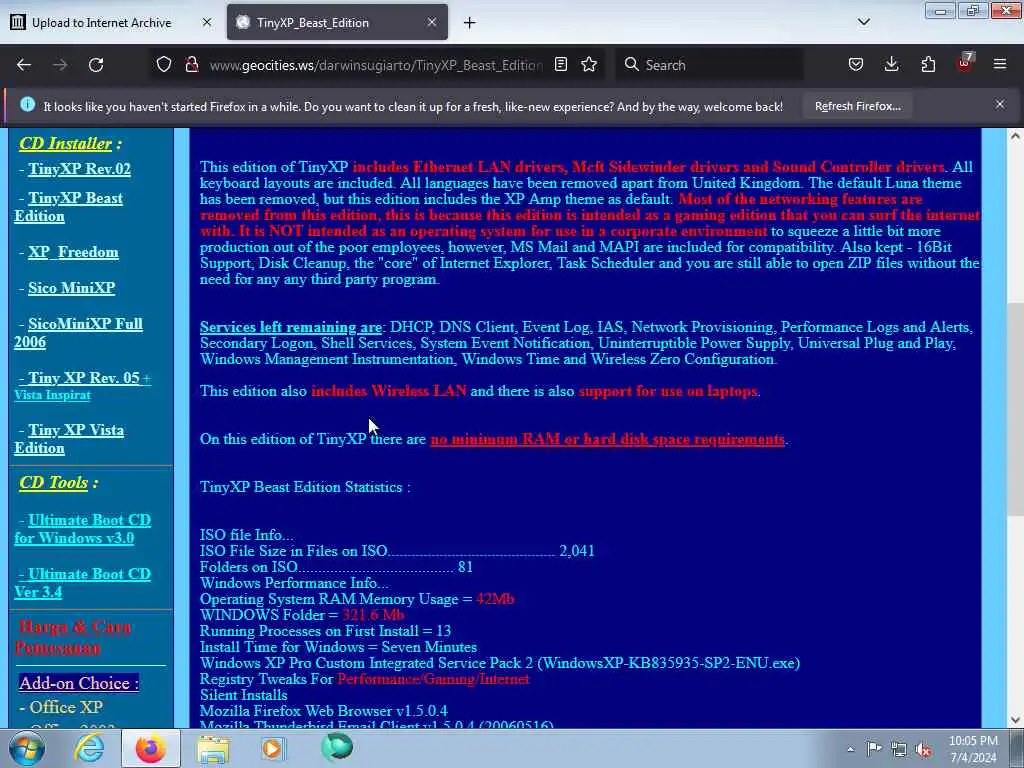Show hidden tray icons arrow
The width and height of the screenshot is (1024, 768).
(850, 749)
